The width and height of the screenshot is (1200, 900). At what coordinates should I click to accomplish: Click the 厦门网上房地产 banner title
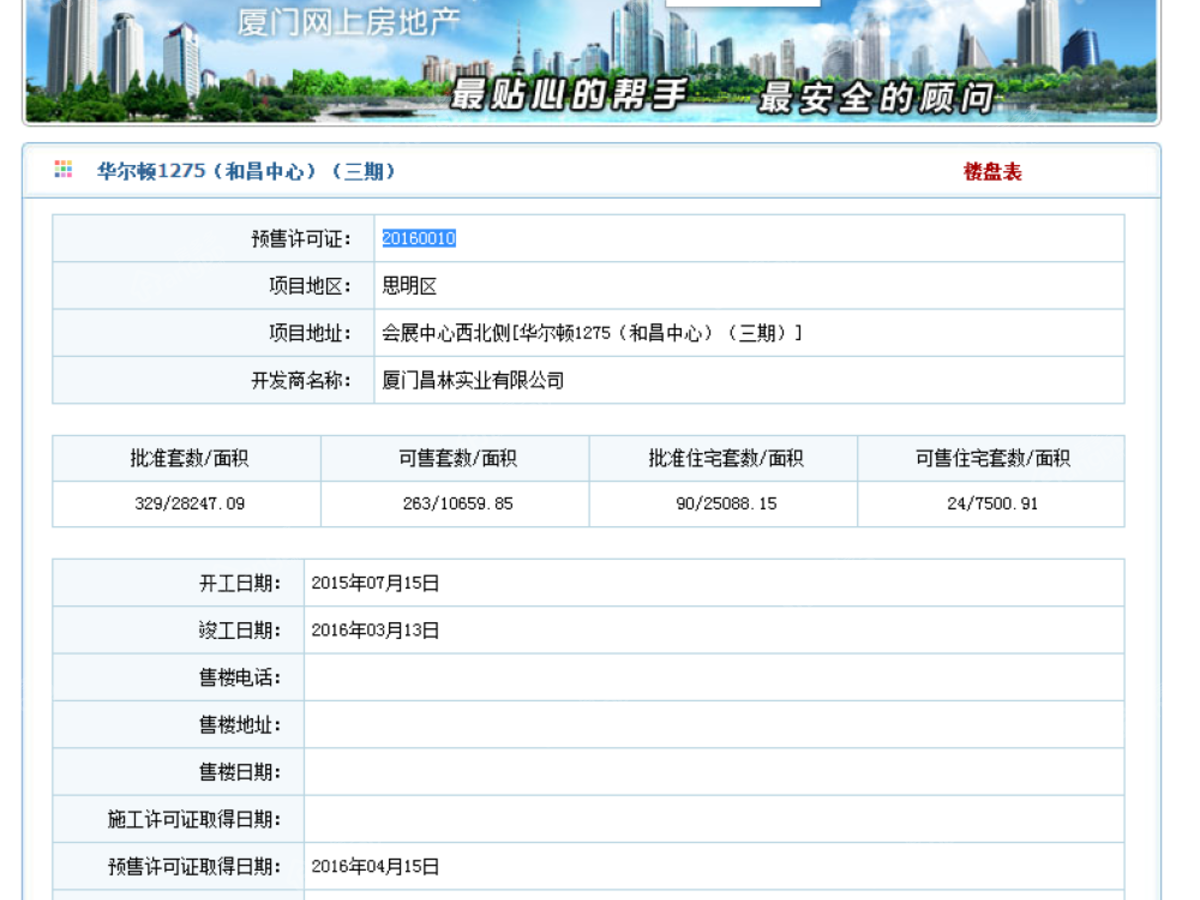(348, 21)
